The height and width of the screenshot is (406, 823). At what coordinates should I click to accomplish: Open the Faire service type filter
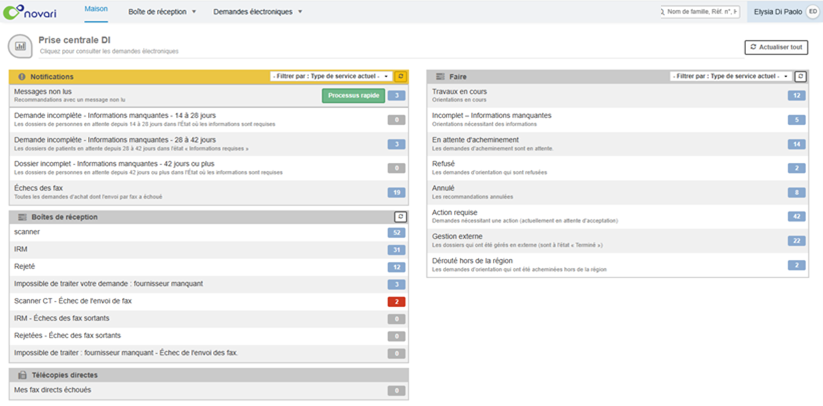point(731,77)
